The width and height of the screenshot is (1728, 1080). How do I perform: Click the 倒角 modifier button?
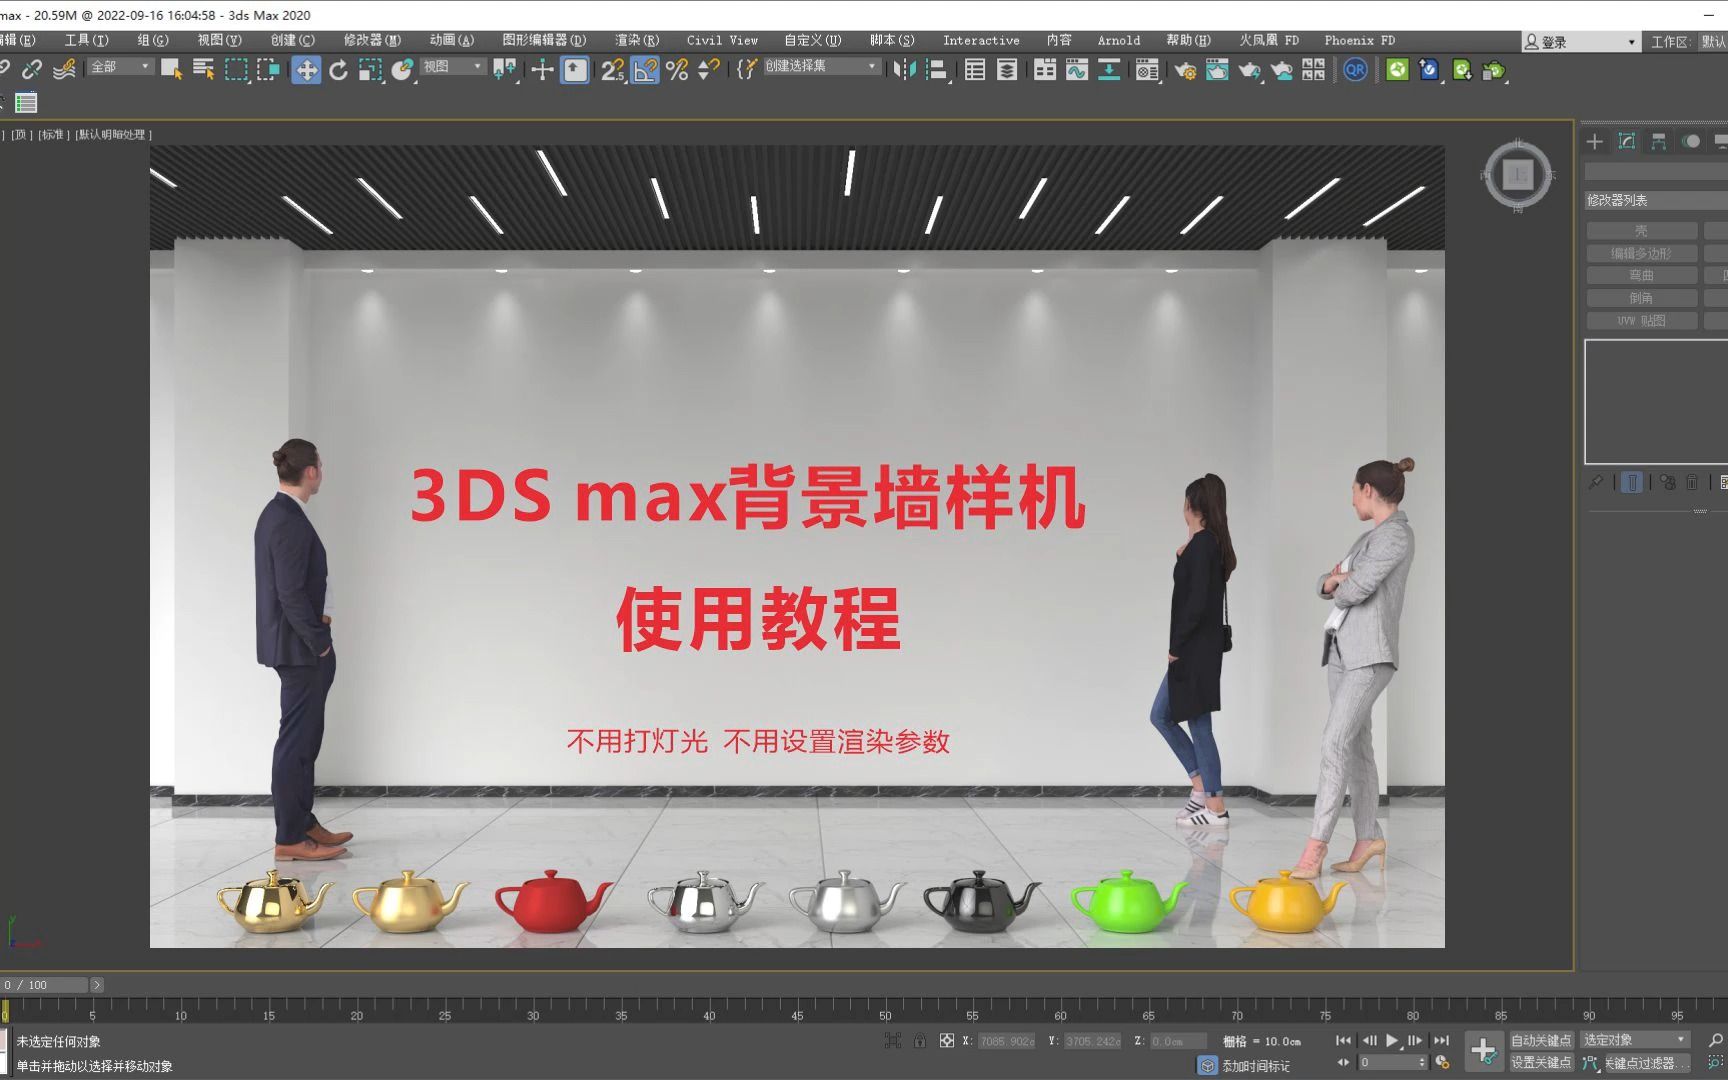click(1641, 298)
